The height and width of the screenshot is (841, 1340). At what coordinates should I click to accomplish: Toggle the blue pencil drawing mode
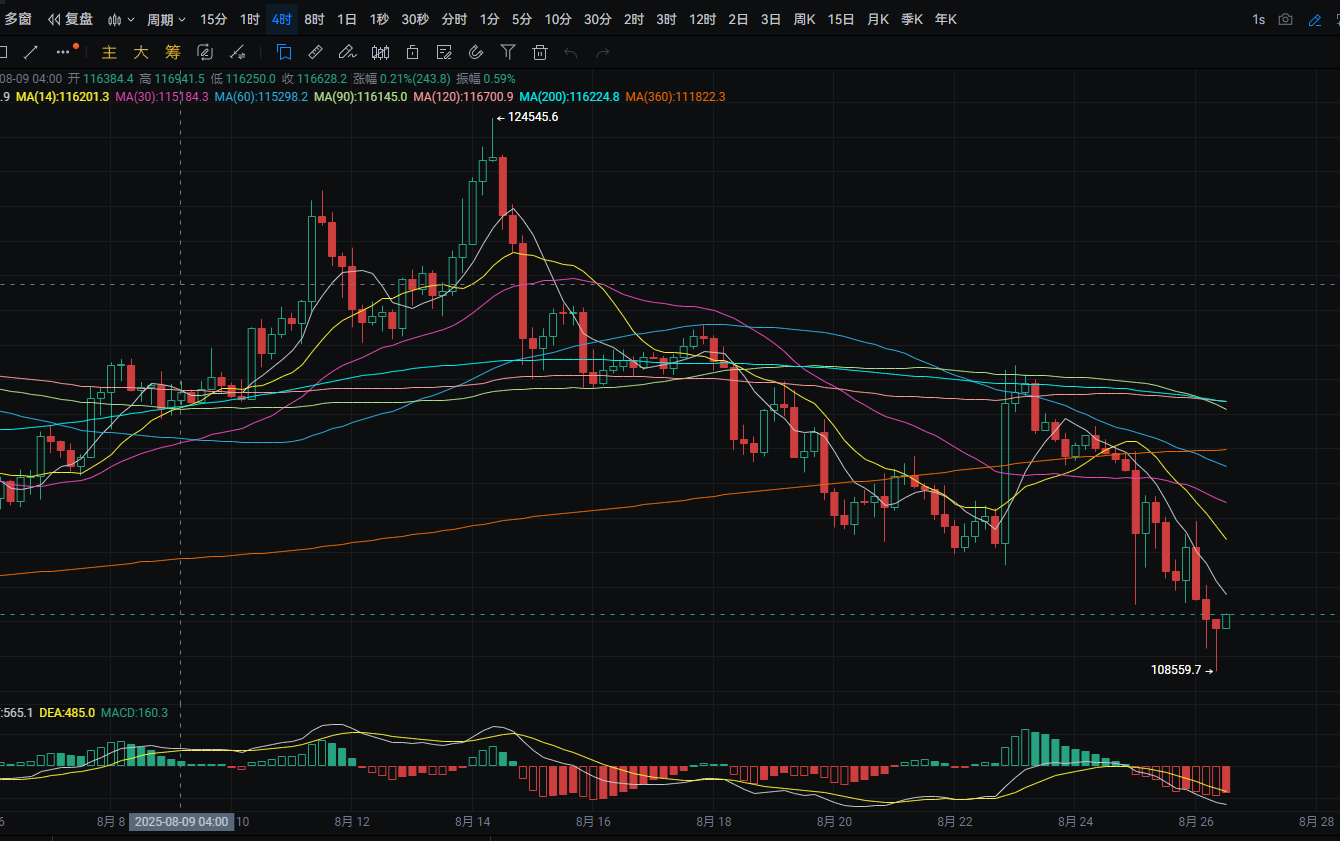(x=1315, y=19)
